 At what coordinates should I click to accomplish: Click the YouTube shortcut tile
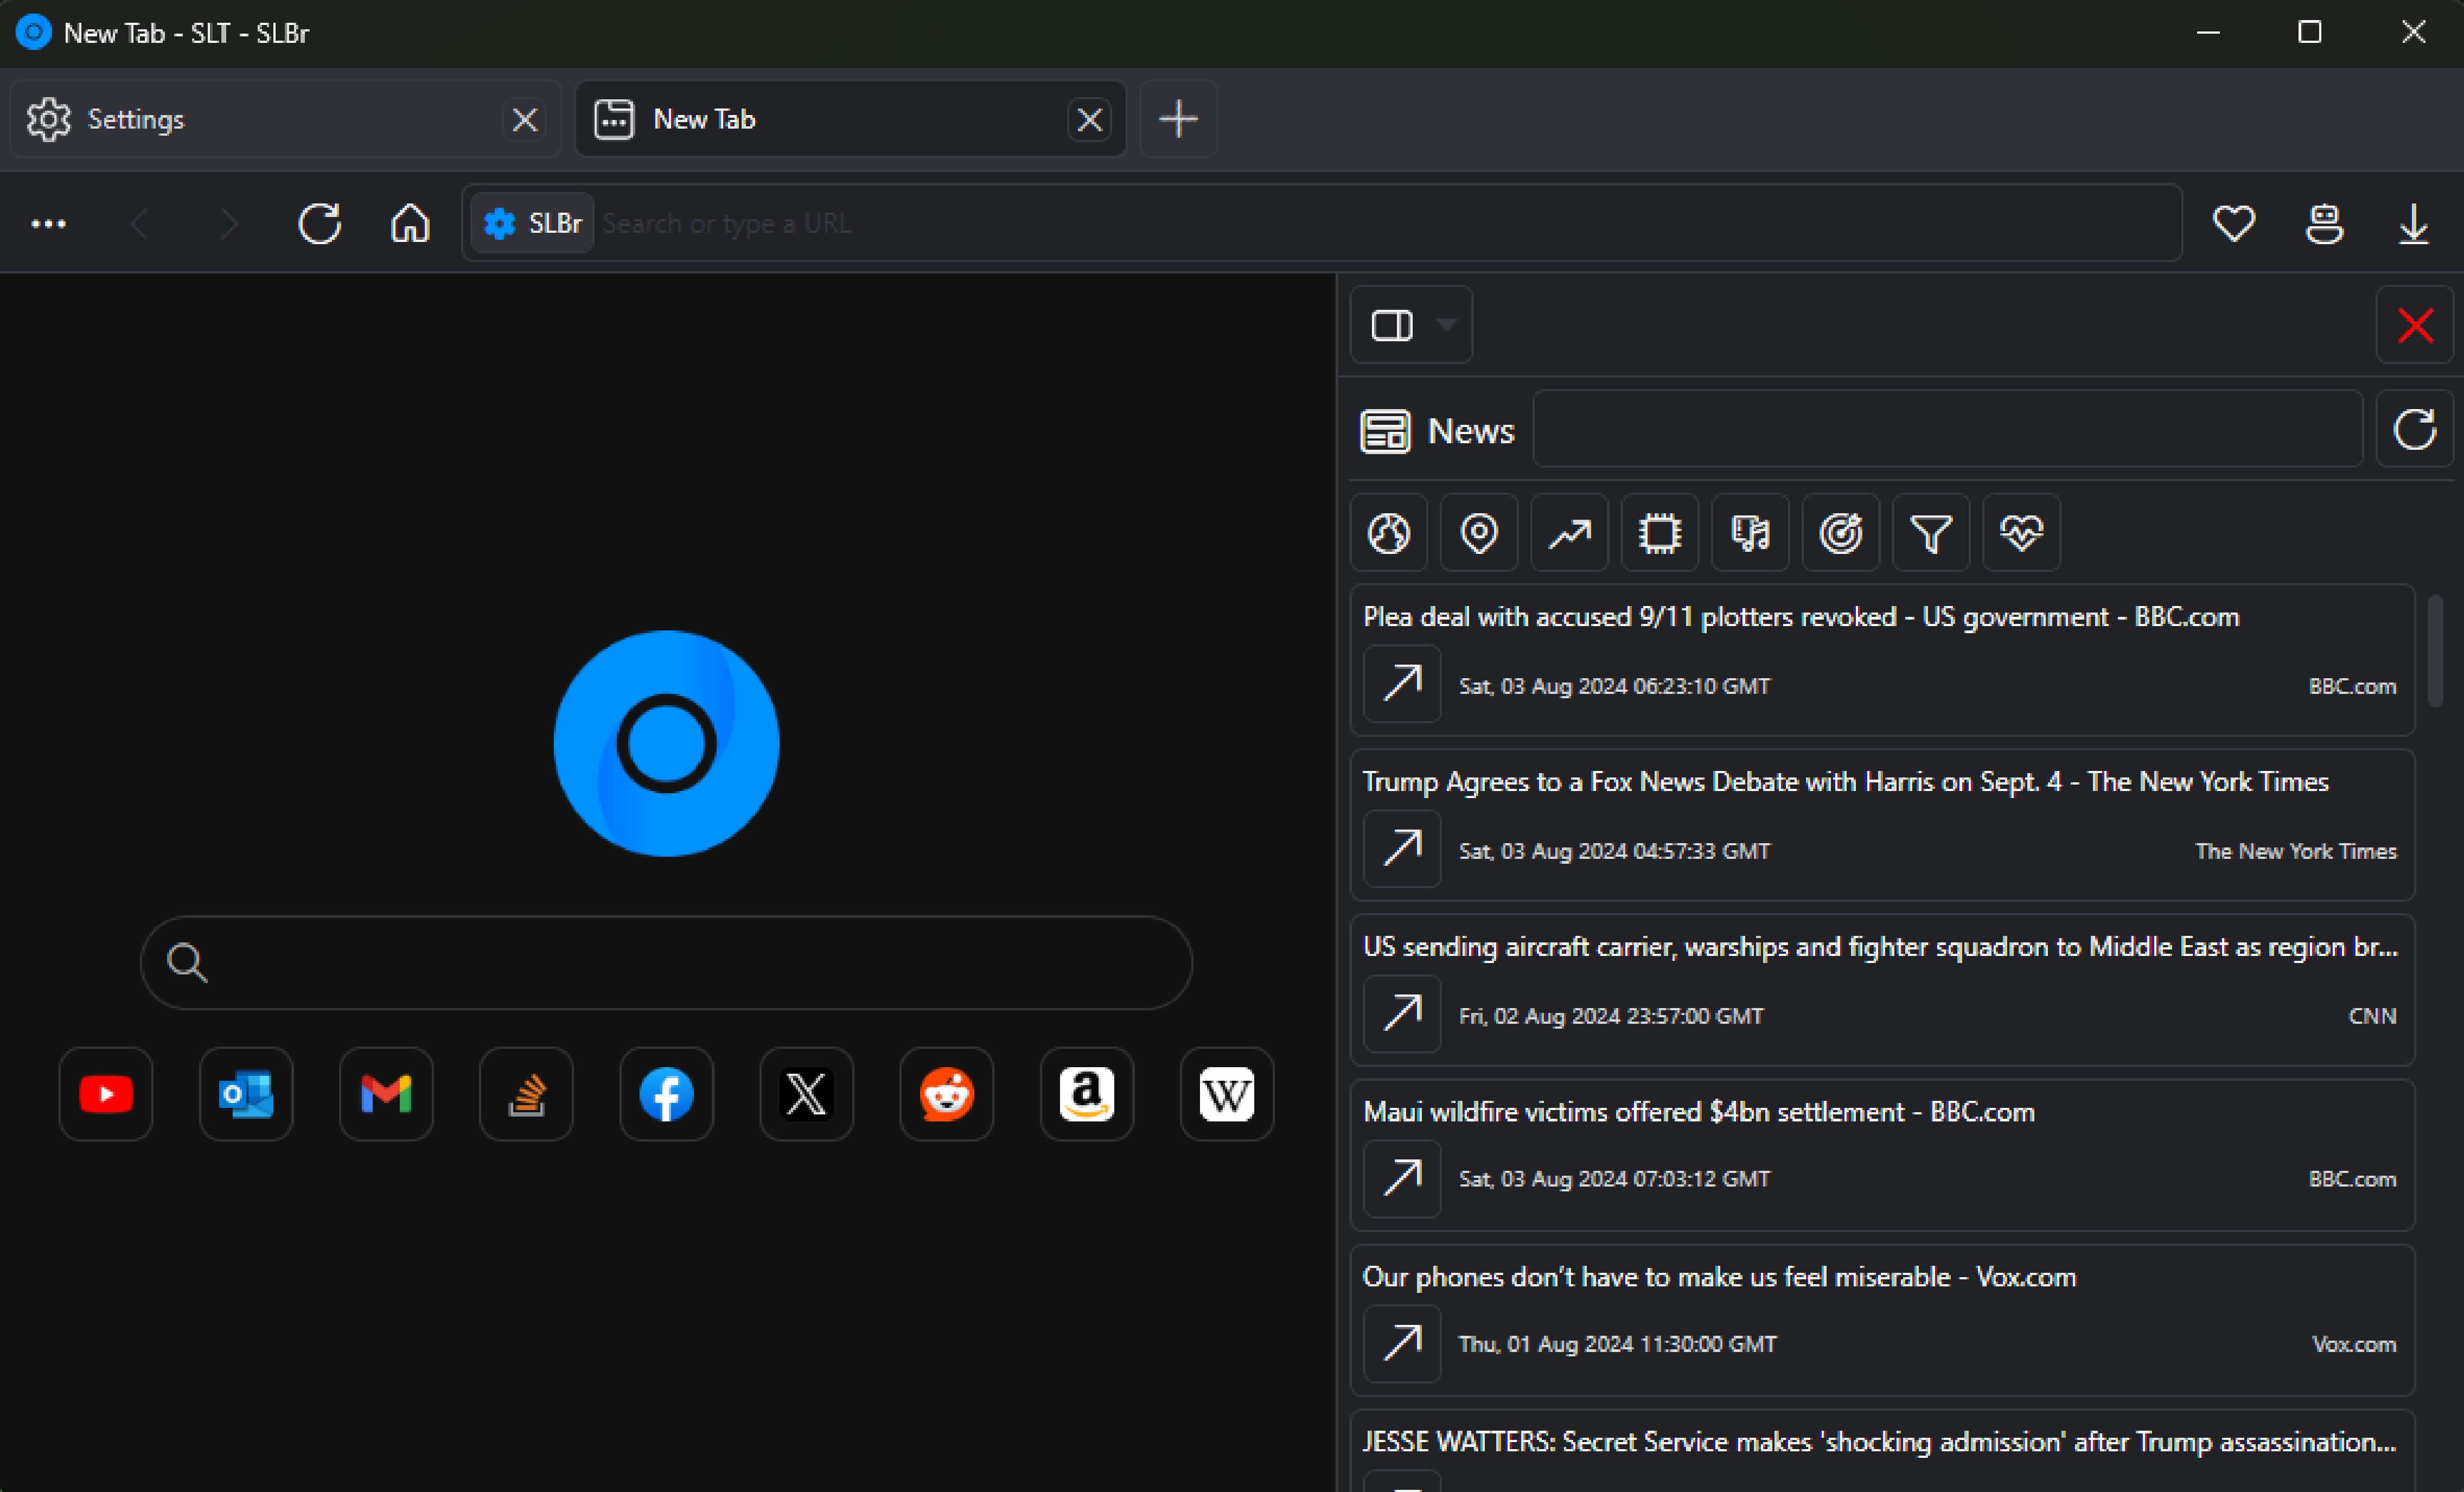pyautogui.click(x=106, y=1093)
